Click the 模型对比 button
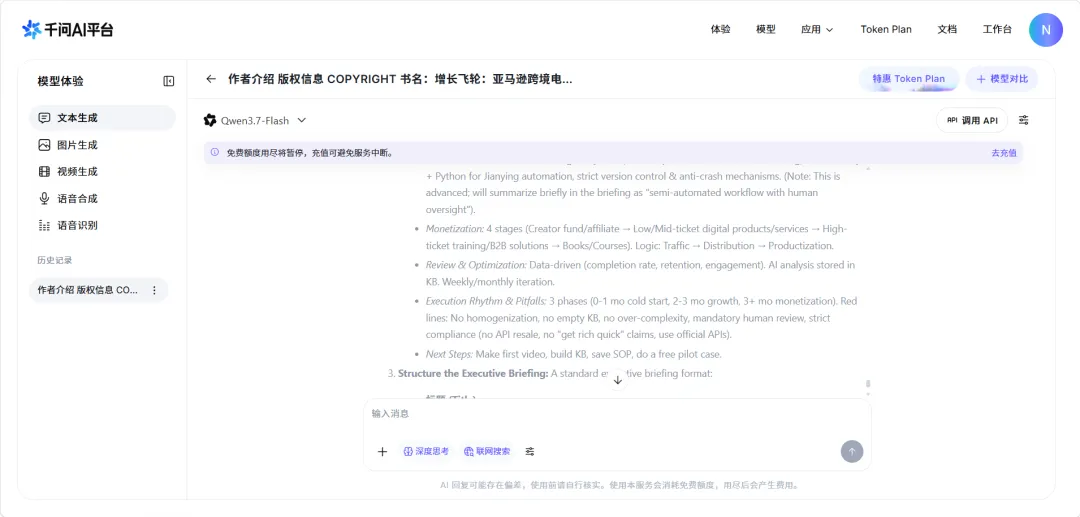1080x517 pixels. (1001, 79)
